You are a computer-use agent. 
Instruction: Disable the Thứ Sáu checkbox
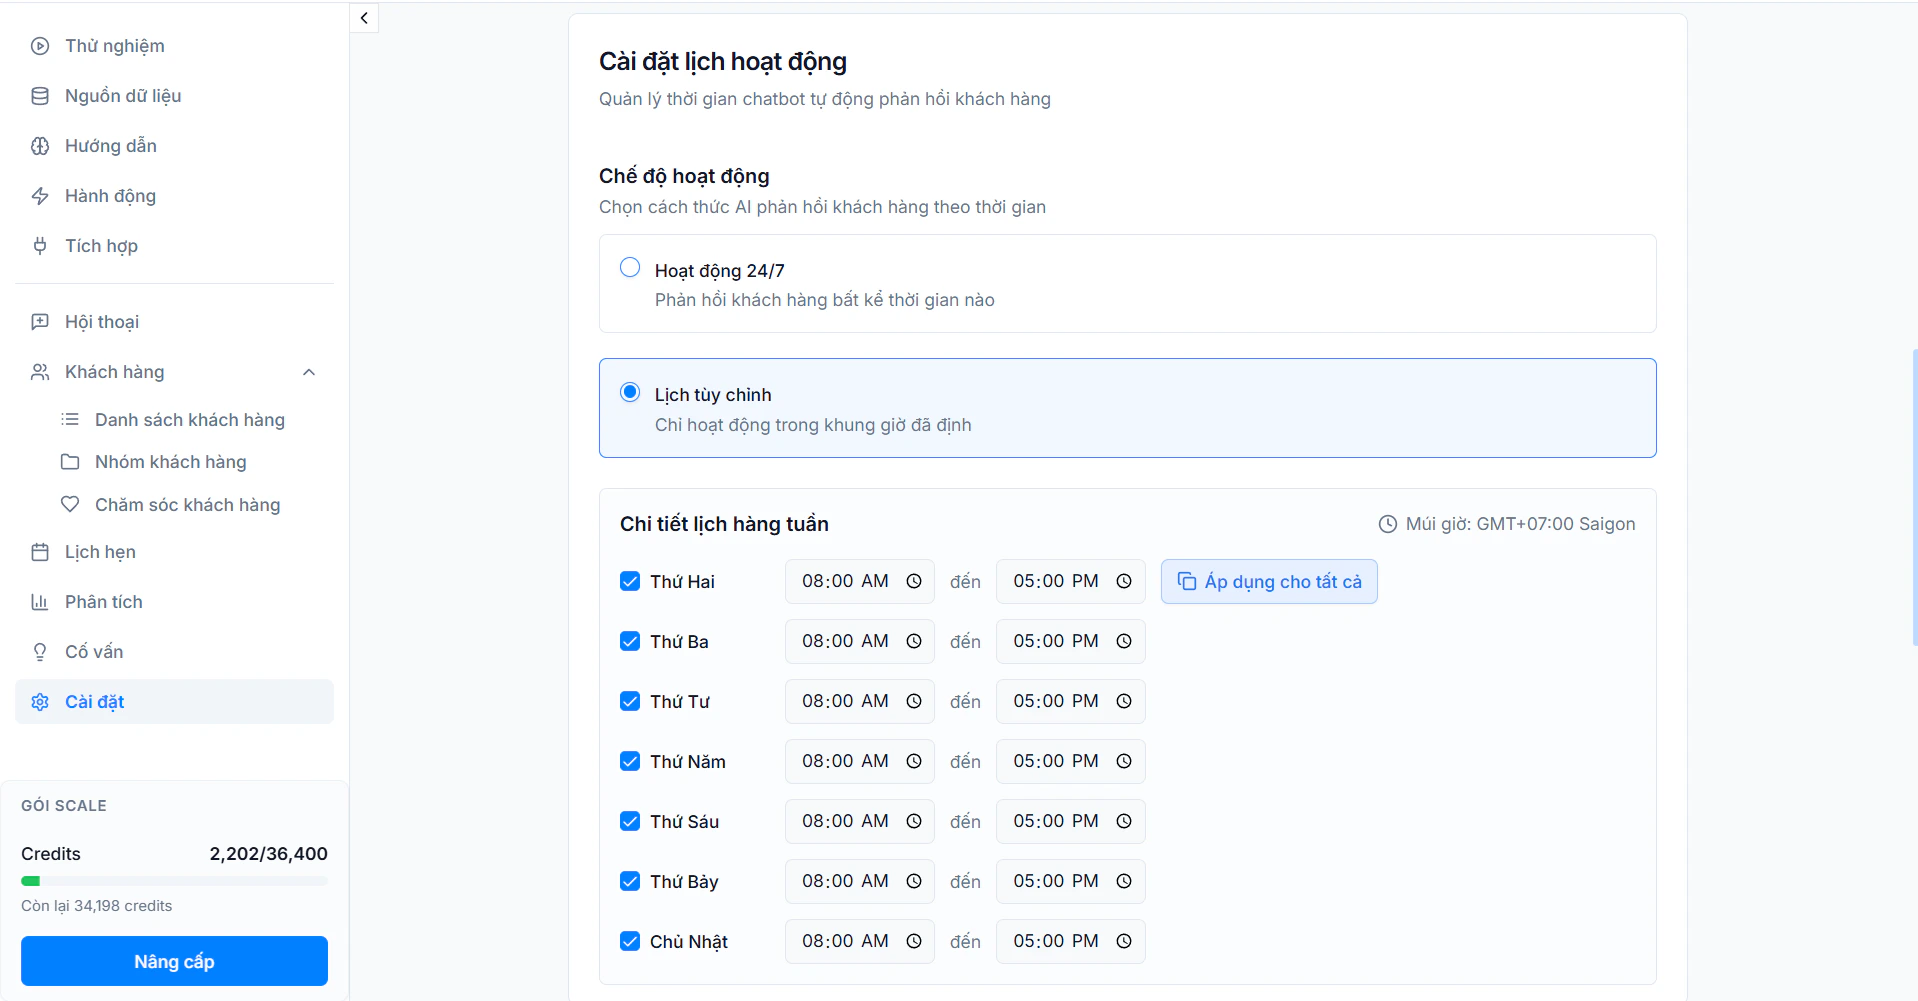pyautogui.click(x=630, y=821)
